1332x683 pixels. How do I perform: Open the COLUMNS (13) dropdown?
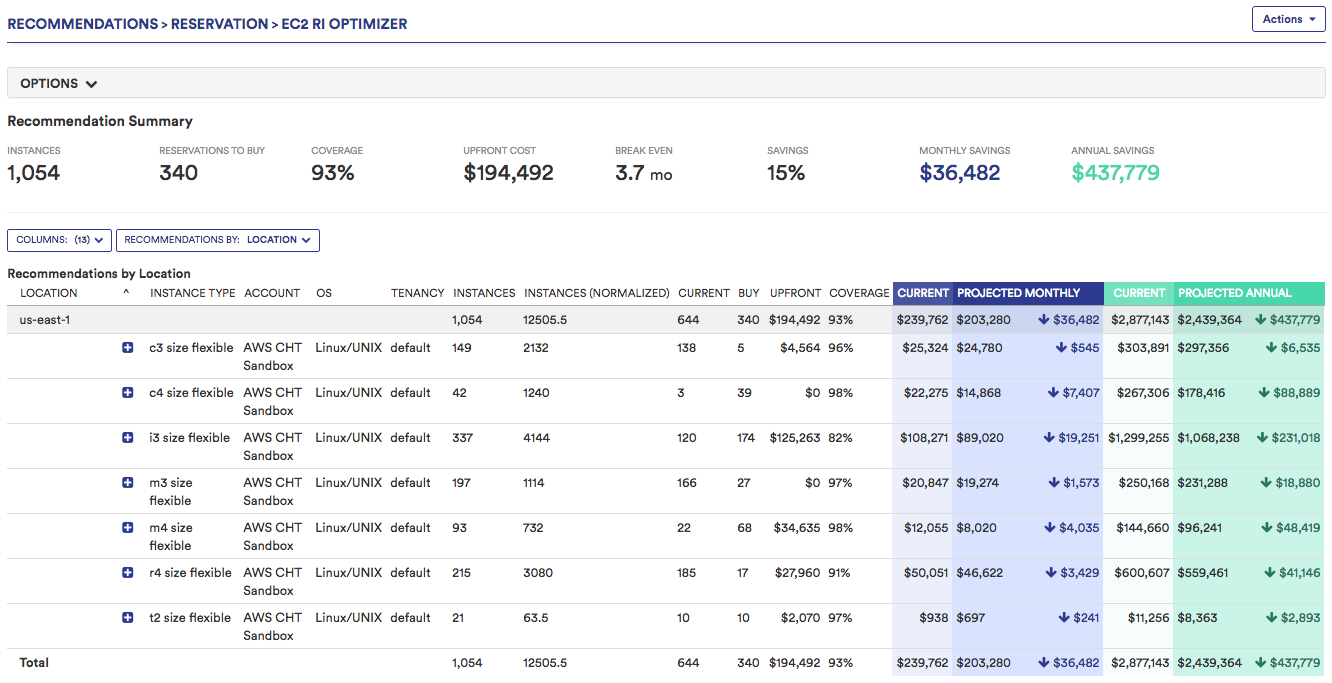click(x=59, y=240)
